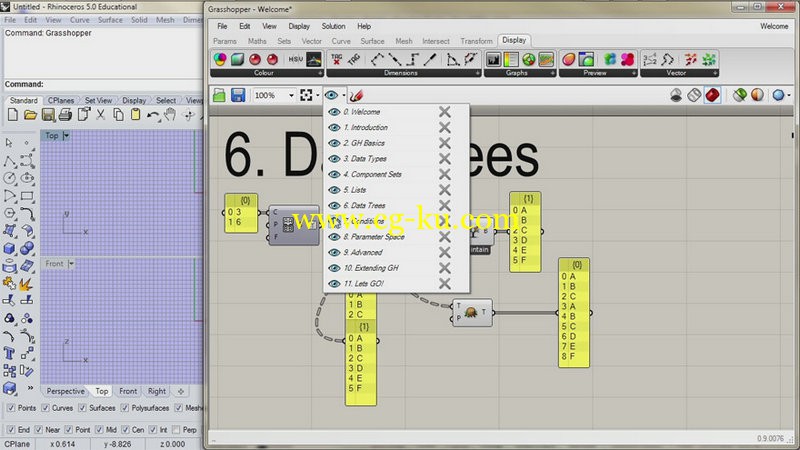The image size is (800, 450).
Task: Select the Gradient component icon in Colour panel
Action: [x=314, y=60]
